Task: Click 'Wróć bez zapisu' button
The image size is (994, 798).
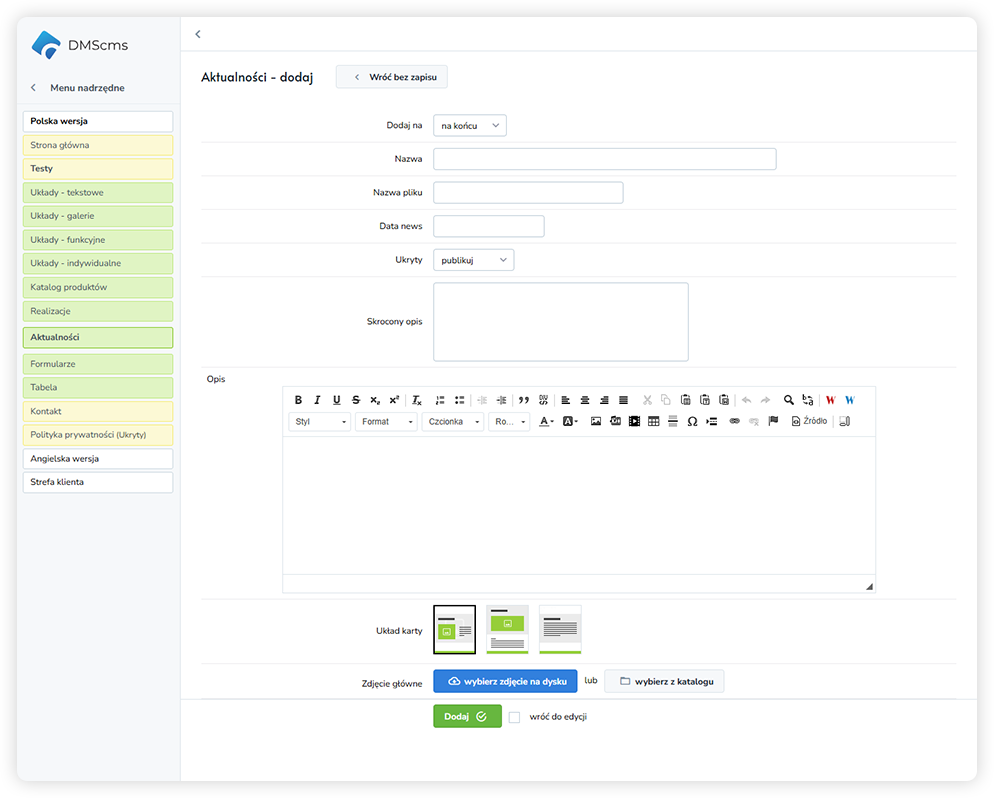Action: pos(392,77)
